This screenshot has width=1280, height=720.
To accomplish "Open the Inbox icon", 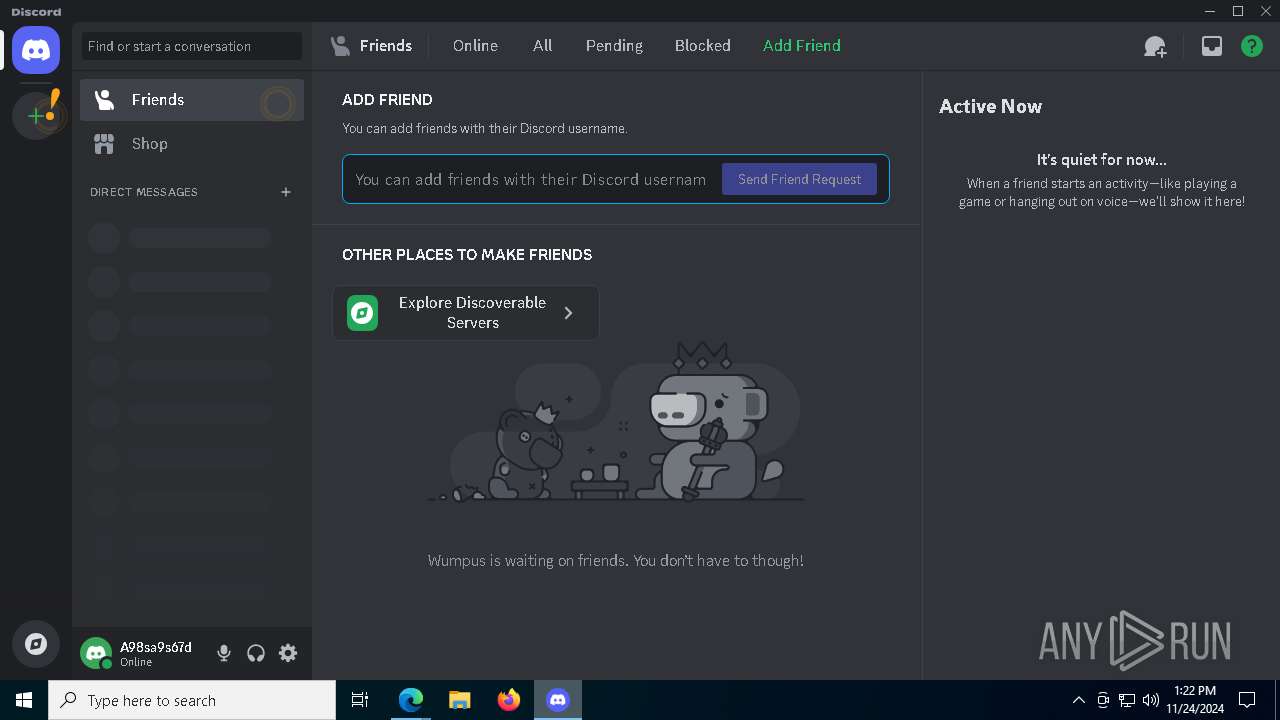I will coord(1212,46).
